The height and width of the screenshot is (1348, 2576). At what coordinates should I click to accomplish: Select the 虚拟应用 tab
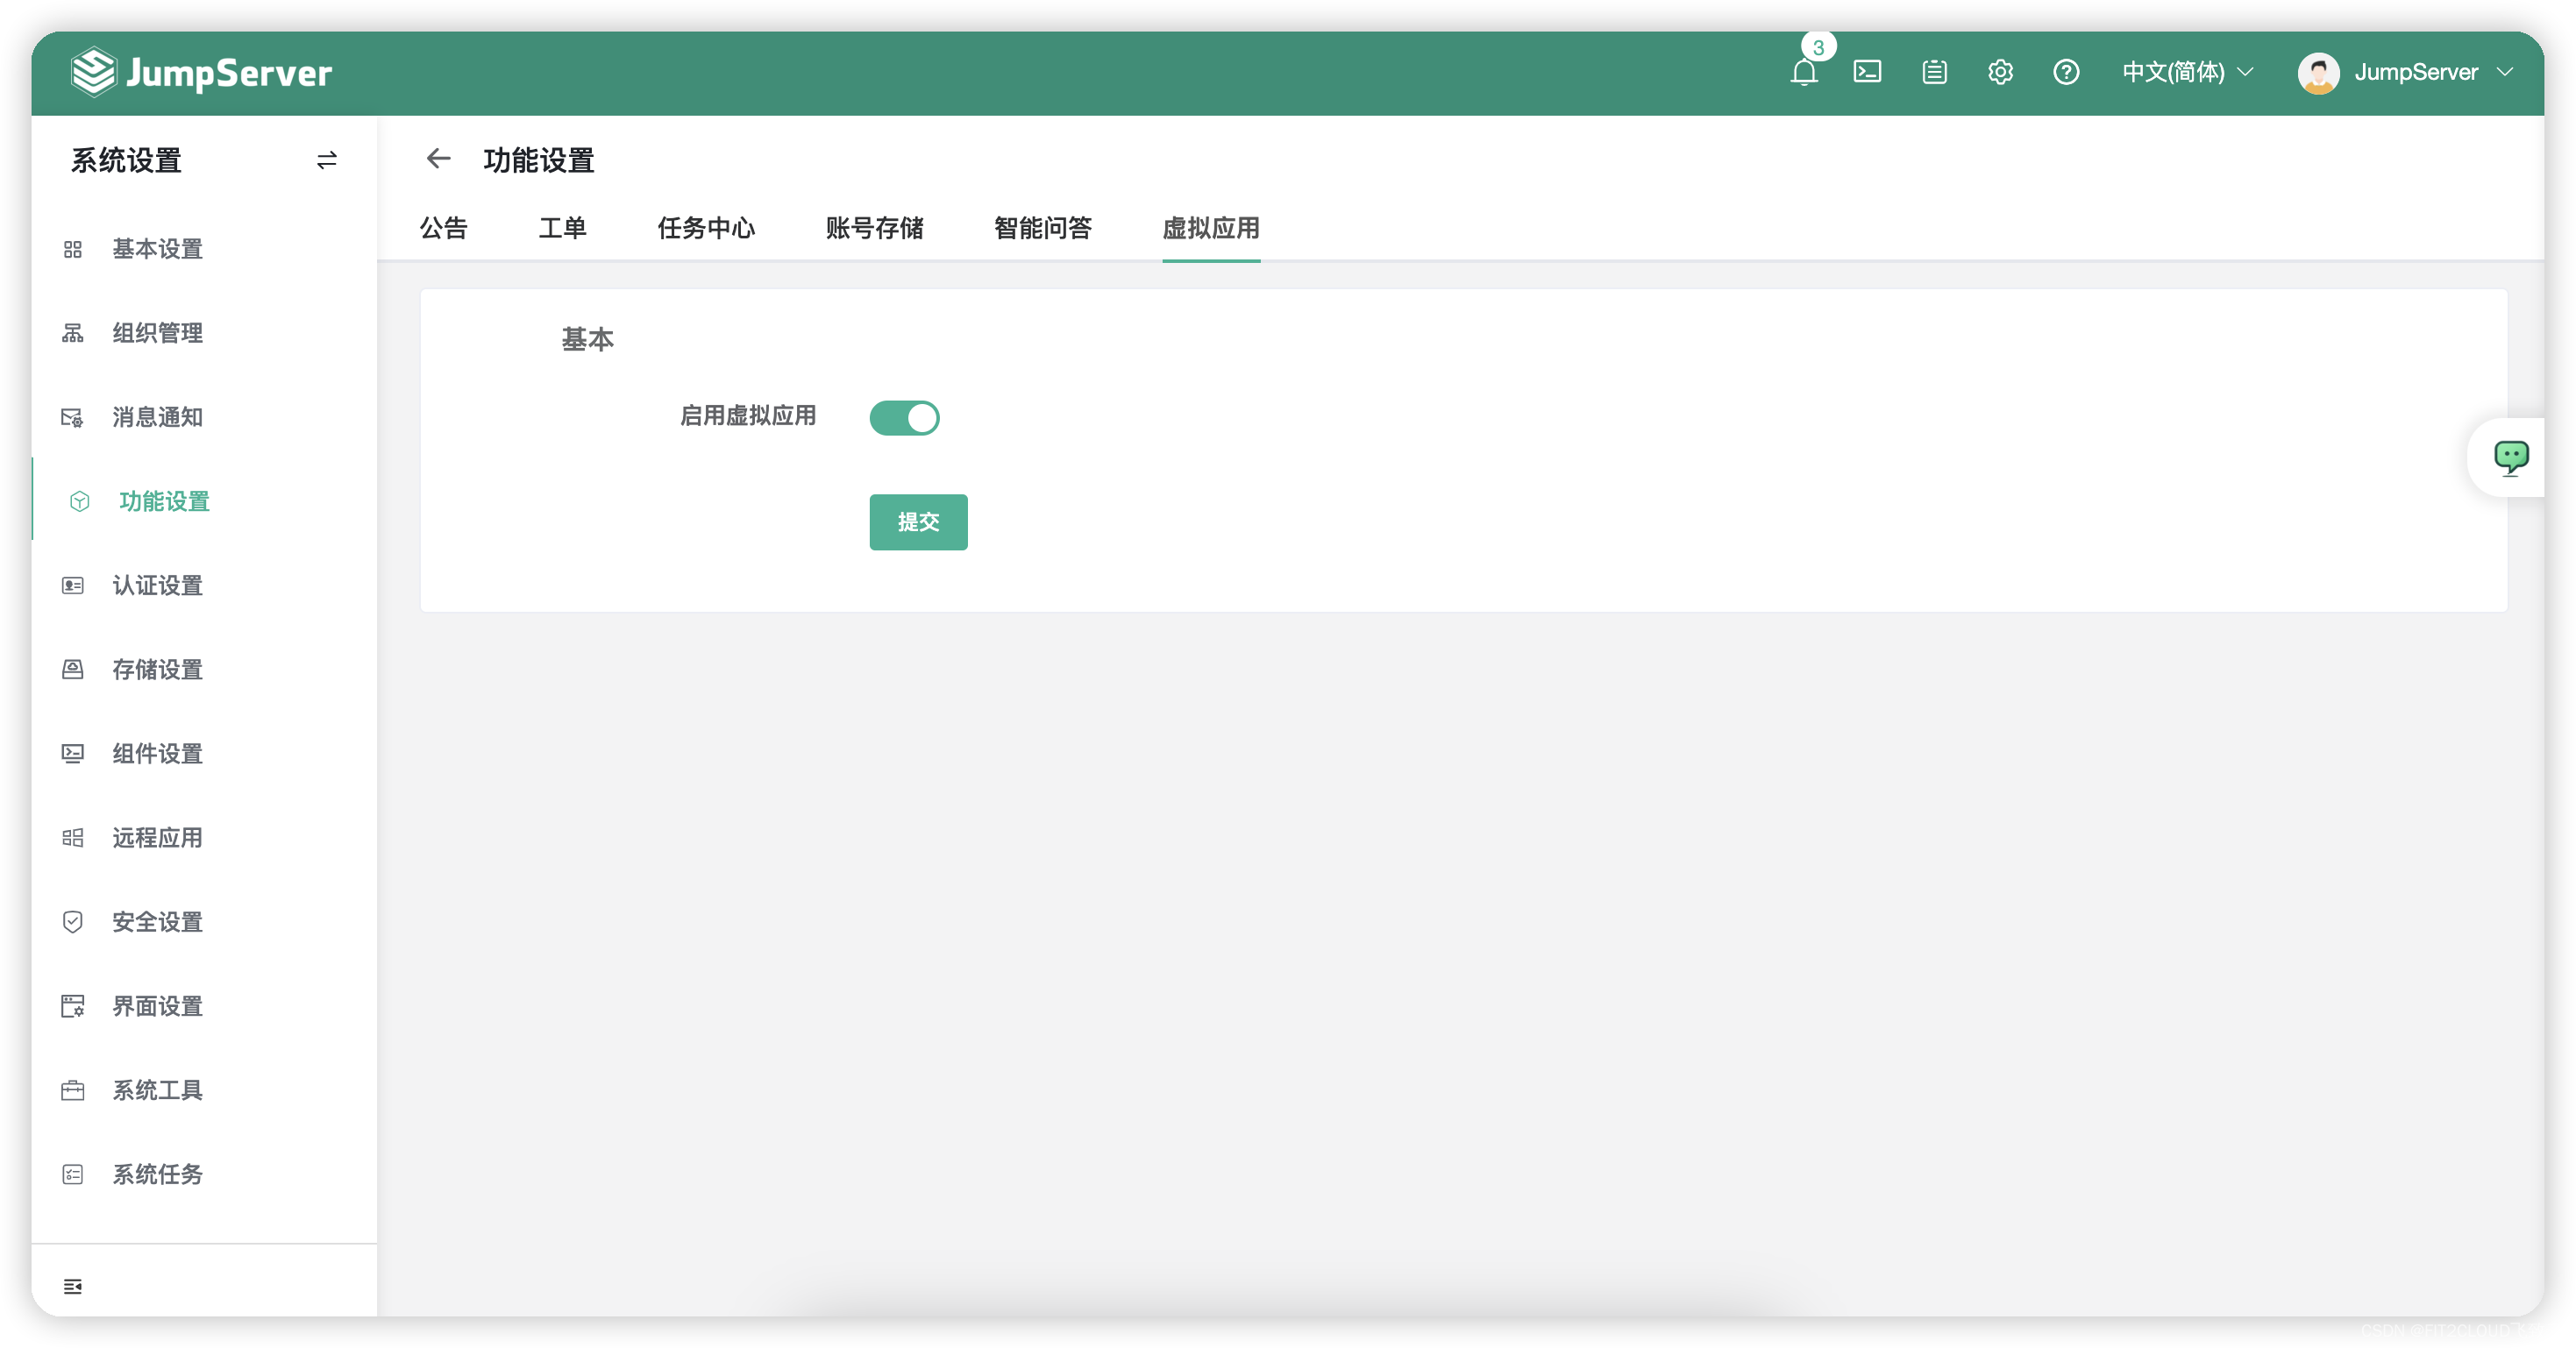(x=1210, y=226)
